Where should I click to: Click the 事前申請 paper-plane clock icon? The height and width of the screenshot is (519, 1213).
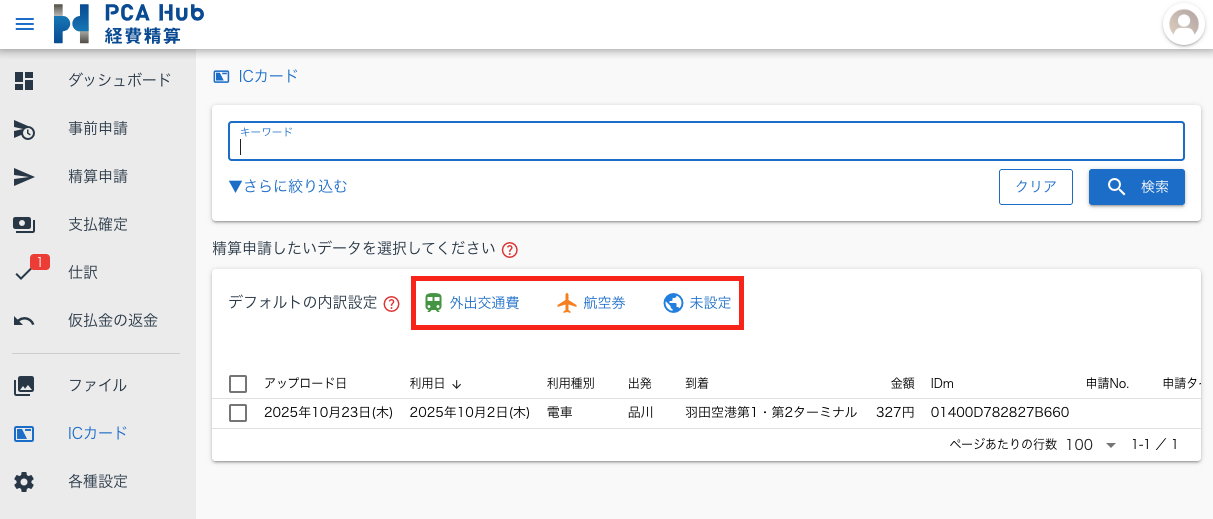point(24,128)
